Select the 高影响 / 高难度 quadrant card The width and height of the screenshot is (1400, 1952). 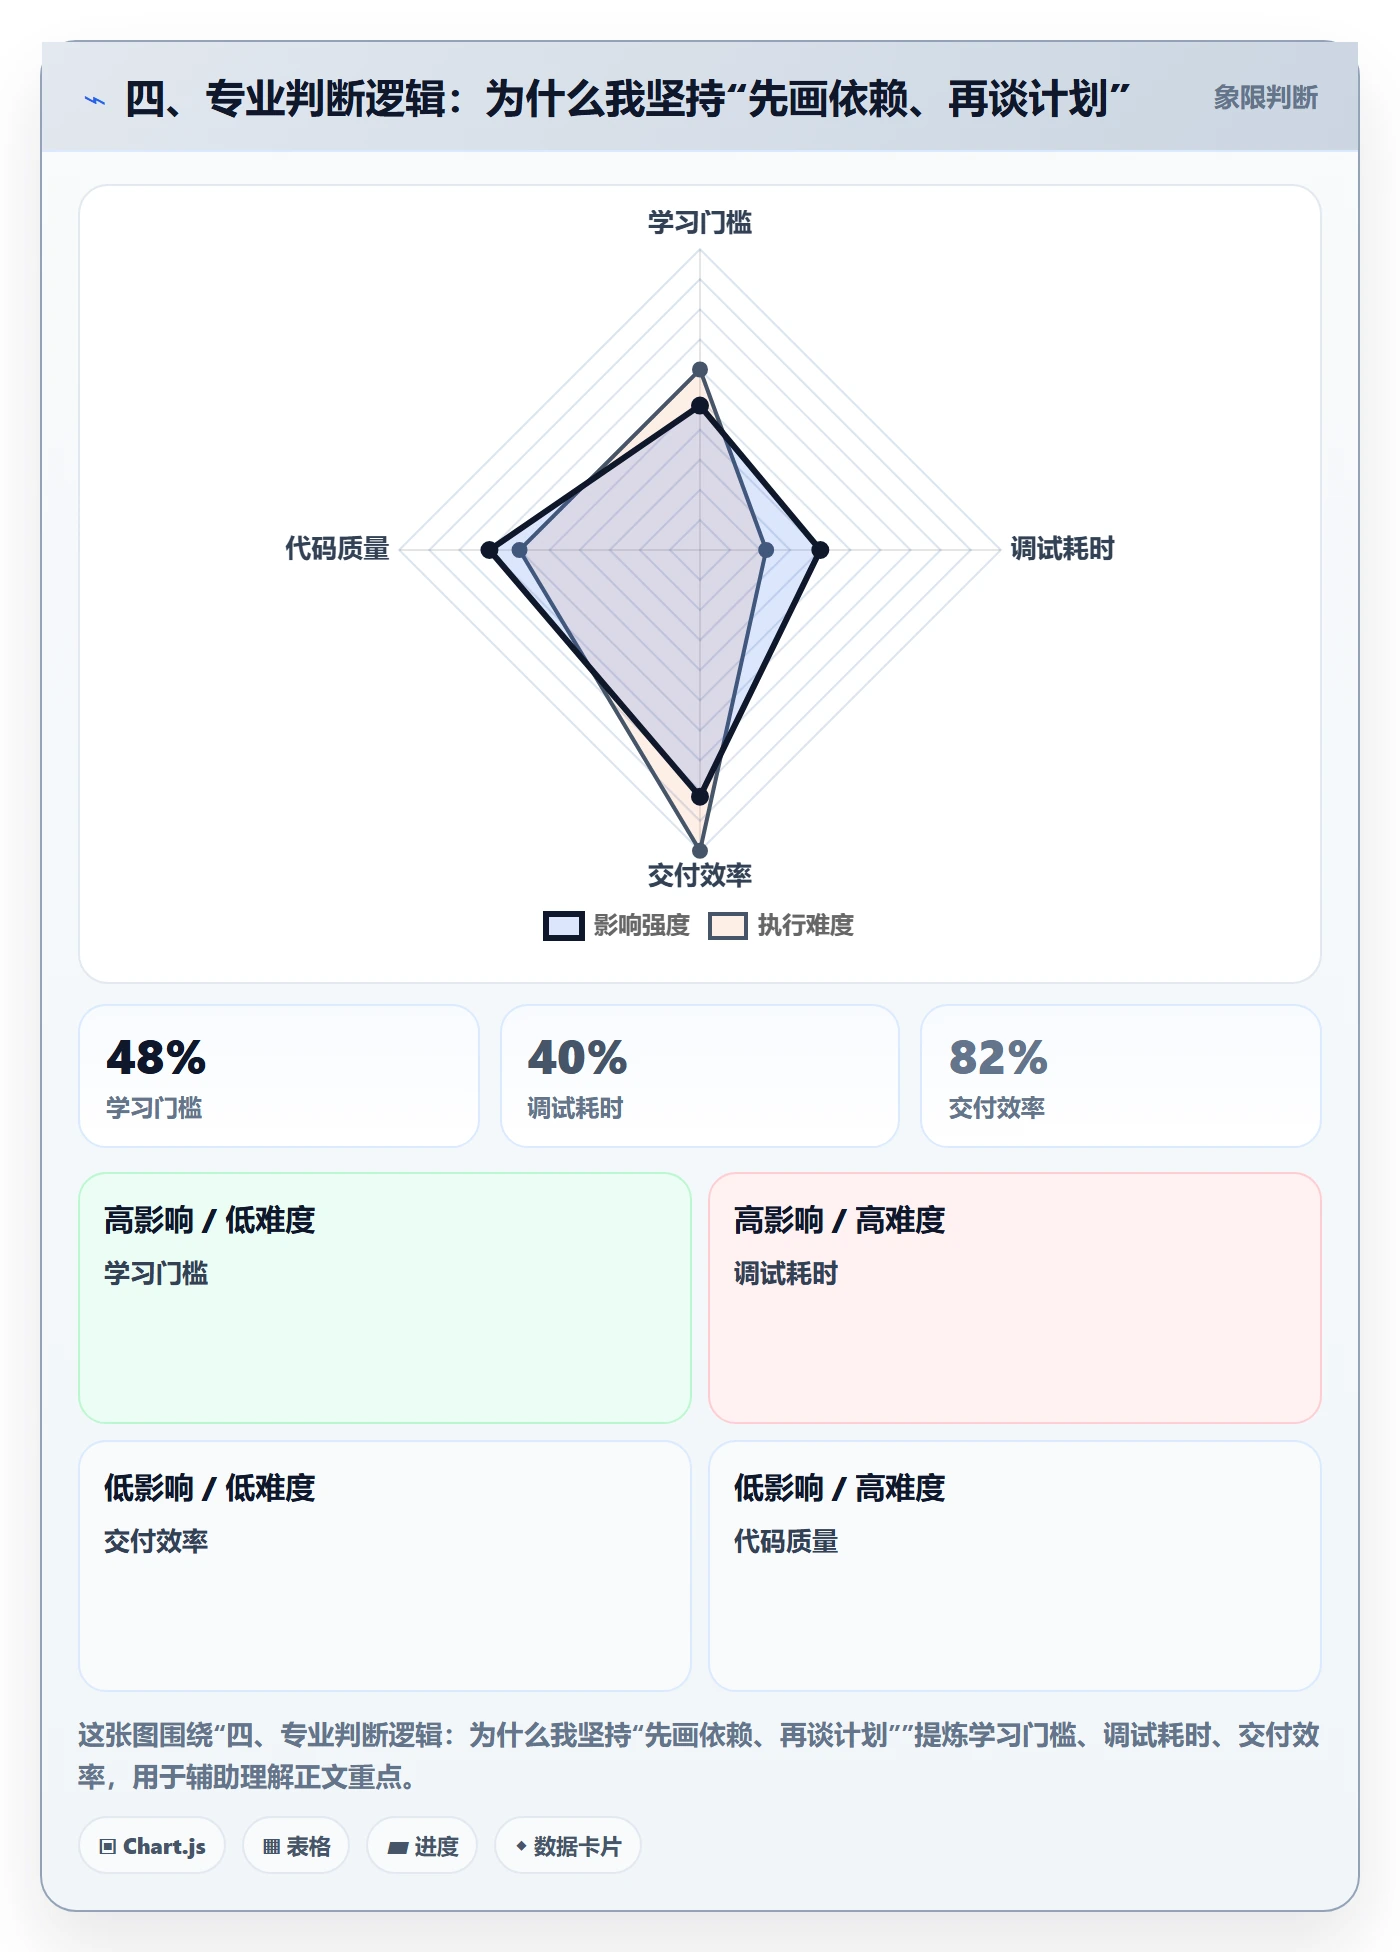coord(1015,1298)
